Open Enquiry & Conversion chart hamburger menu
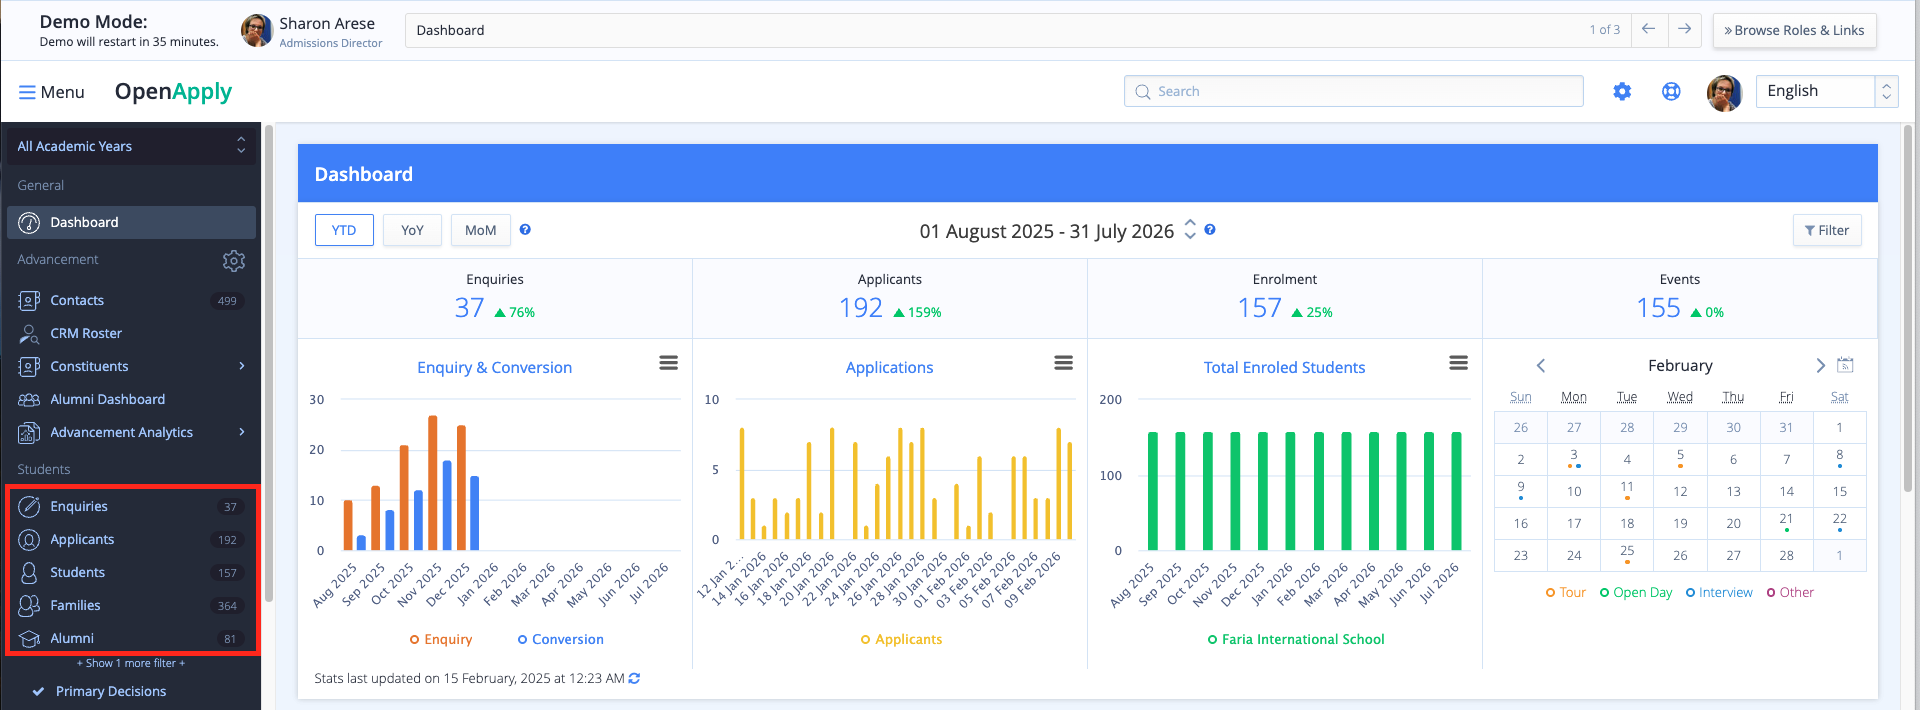The width and height of the screenshot is (1920, 710). pos(668,363)
